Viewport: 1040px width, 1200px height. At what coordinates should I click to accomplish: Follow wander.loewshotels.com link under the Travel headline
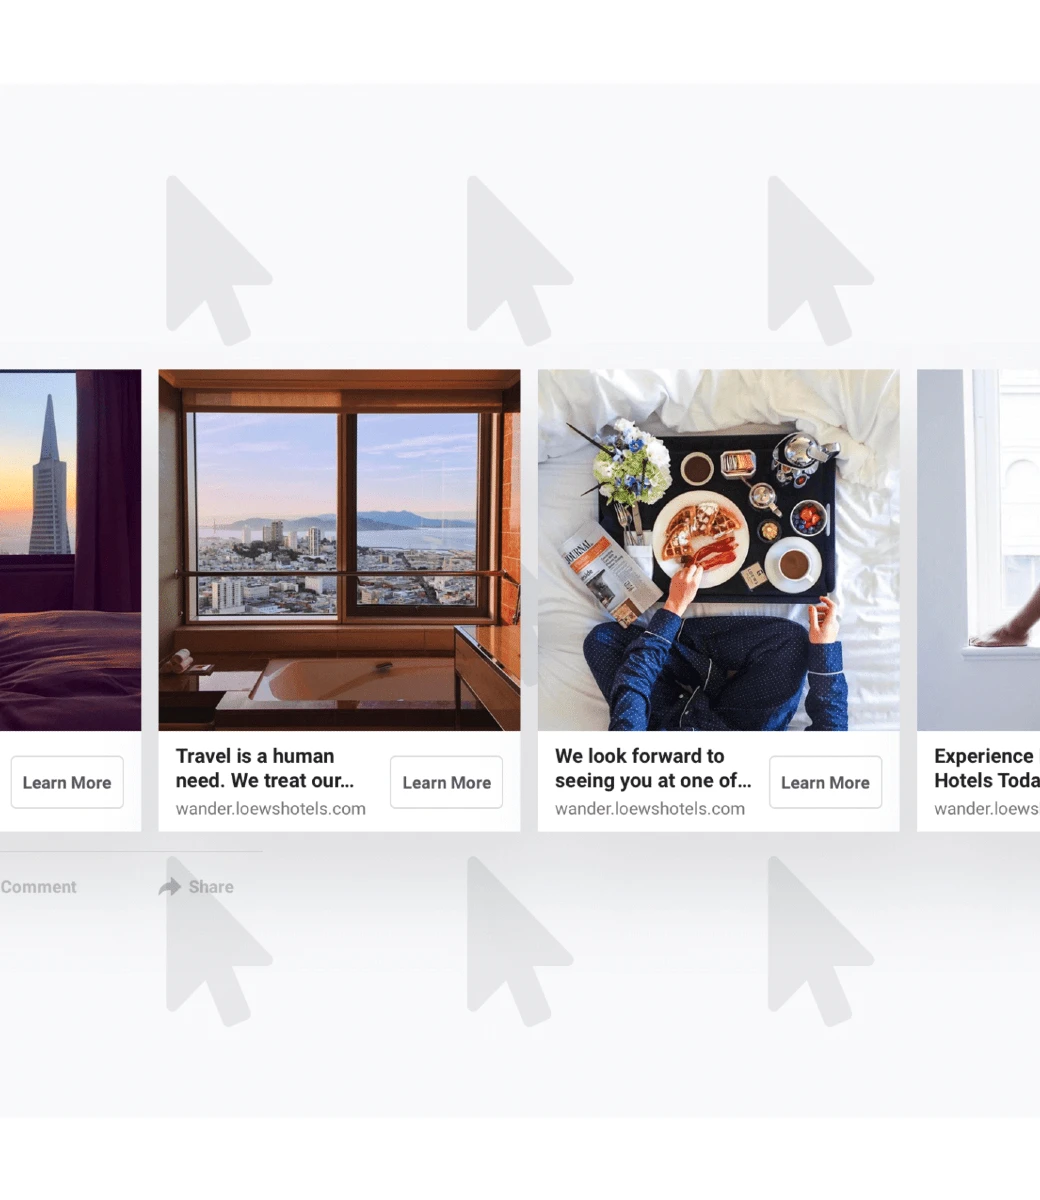point(271,809)
